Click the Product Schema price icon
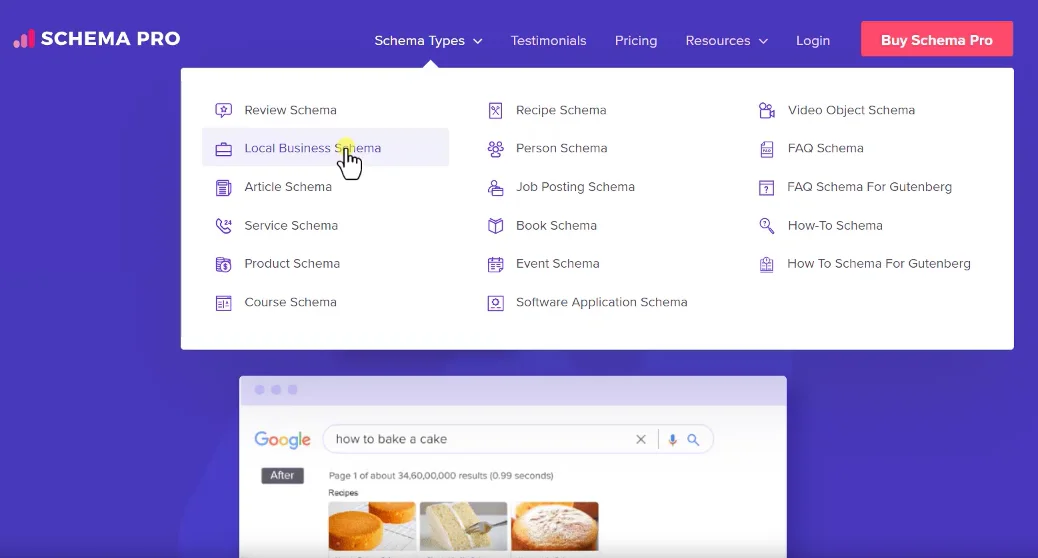Image resolution: width=1038 pixels, height=558 pixels. coord(224,264)
